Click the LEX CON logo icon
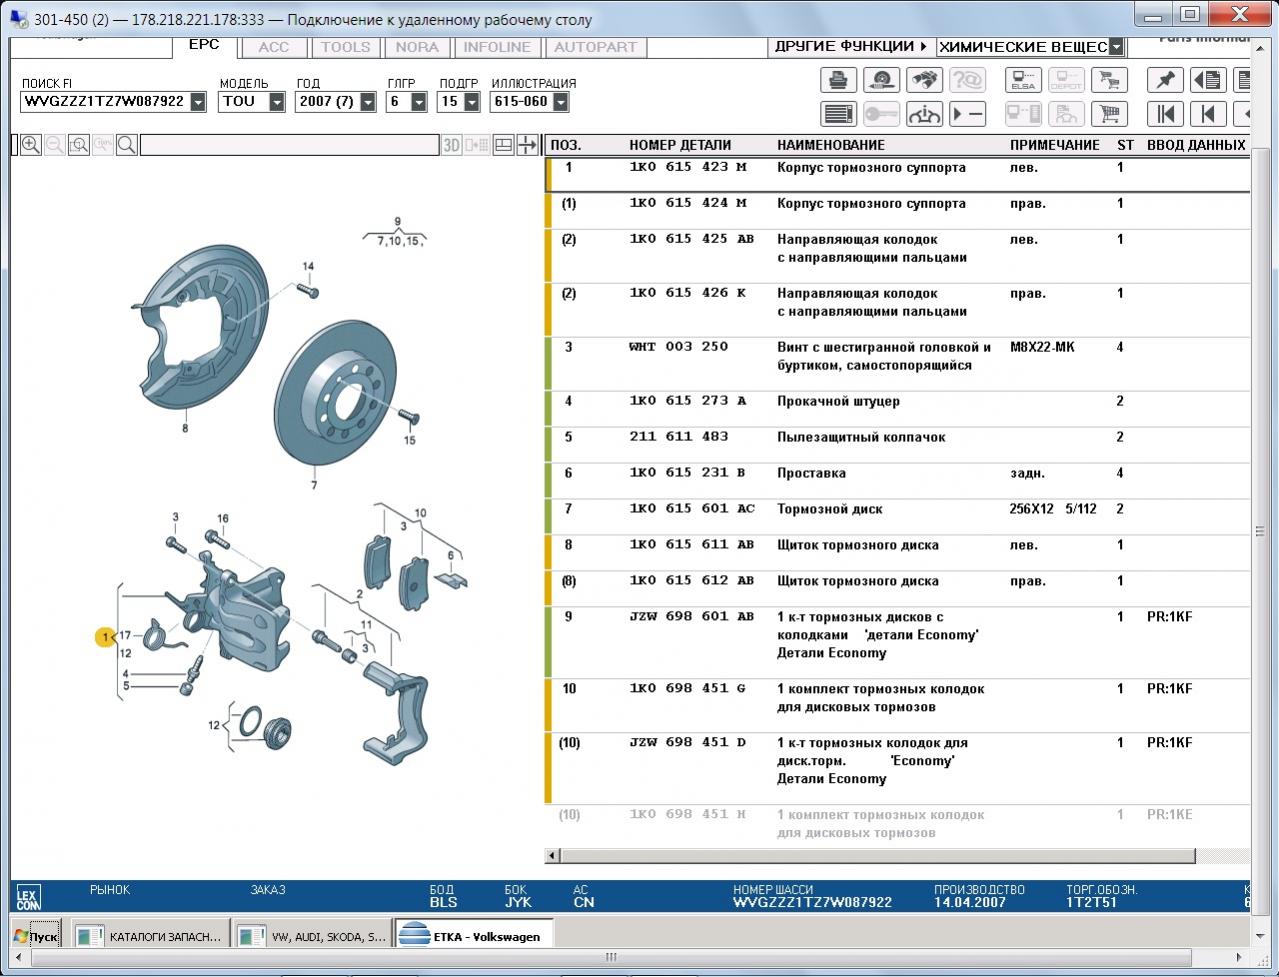 click(28, 897)
